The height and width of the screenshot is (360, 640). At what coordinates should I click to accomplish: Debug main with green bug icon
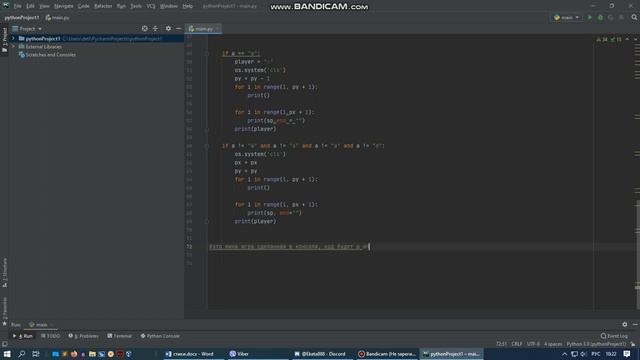600,18
